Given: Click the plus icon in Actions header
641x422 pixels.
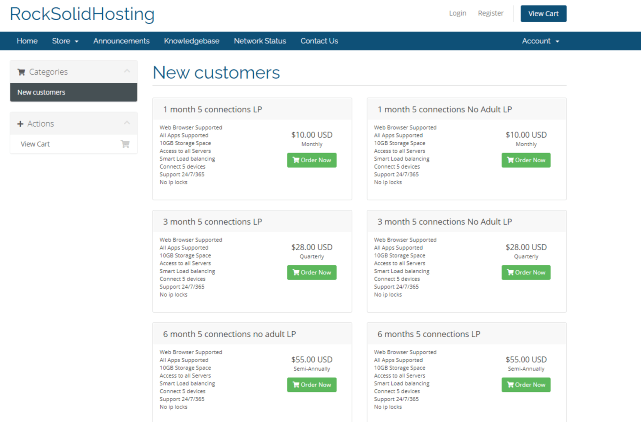Looking at the screenshot, I should click(21, 124).
